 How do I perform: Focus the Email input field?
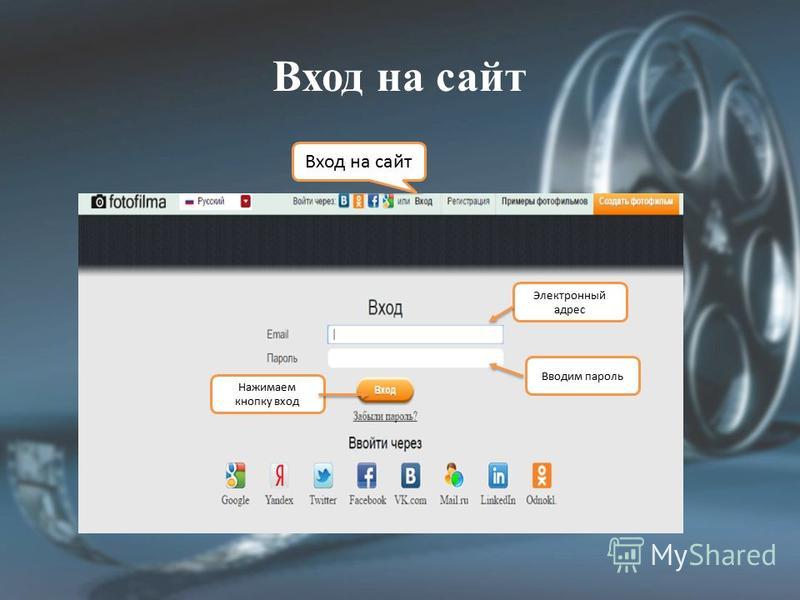click(x=415, y=335)
